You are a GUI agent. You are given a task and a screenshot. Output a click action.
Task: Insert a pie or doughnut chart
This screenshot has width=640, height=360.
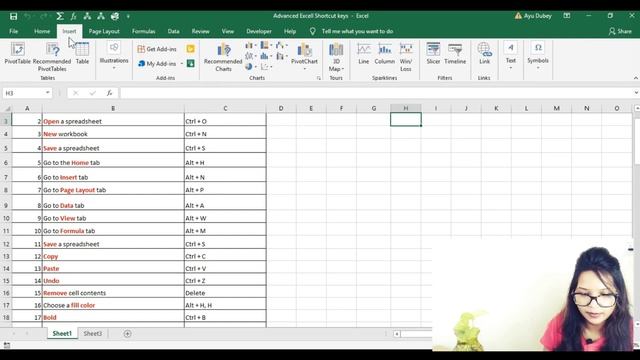251,67
